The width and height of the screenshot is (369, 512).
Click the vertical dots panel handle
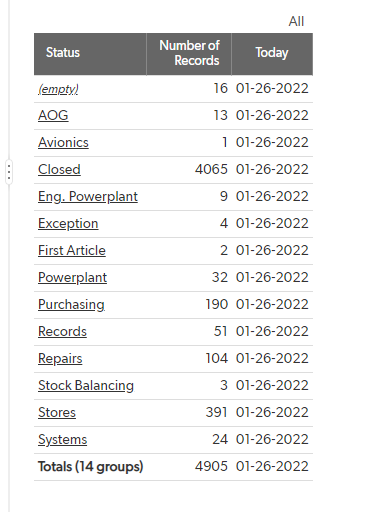[x=9, y=172]
